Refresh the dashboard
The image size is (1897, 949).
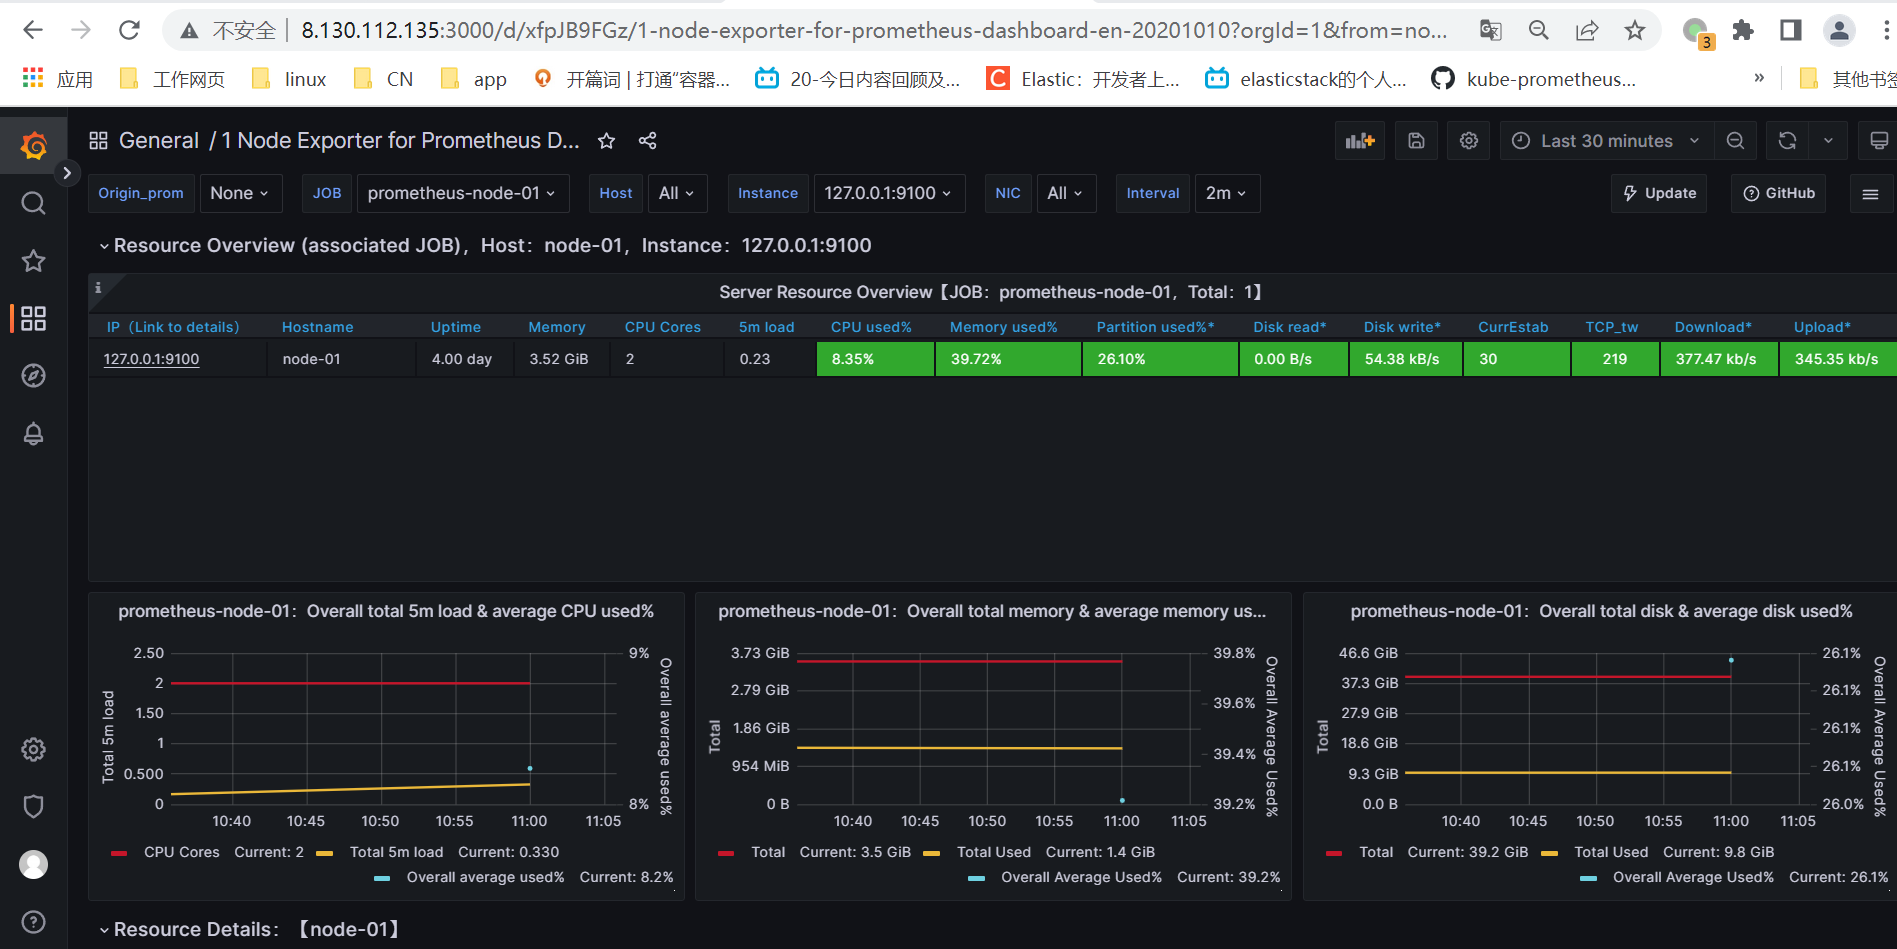pos(1788,141)
